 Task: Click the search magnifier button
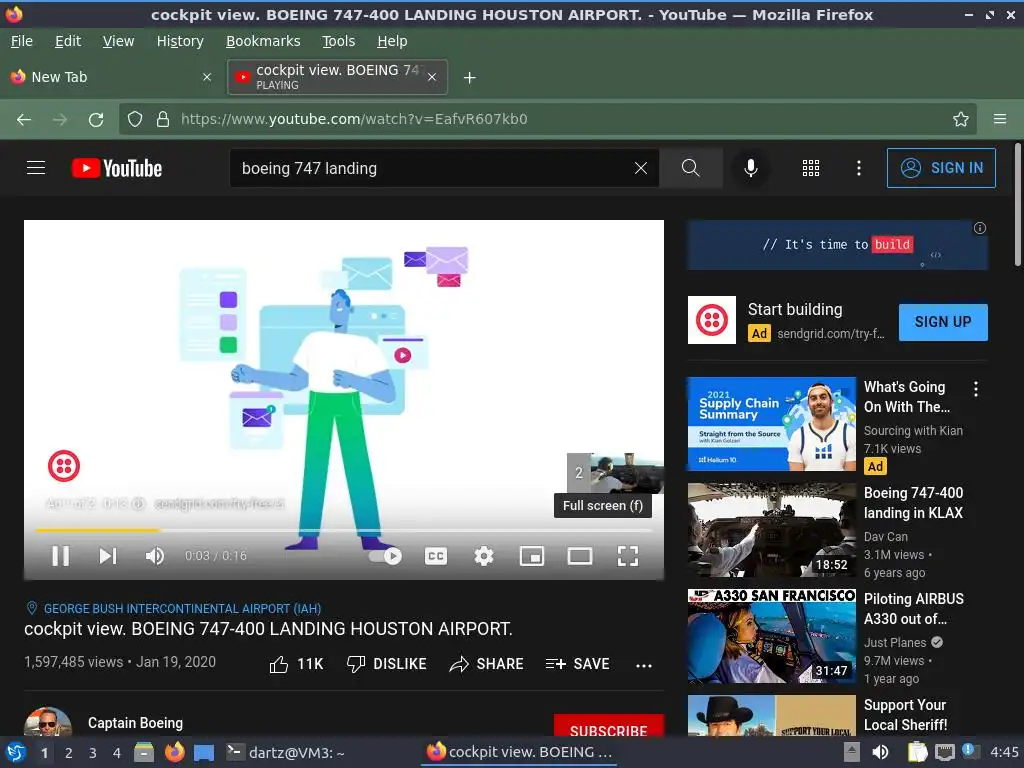pos(690,168)
